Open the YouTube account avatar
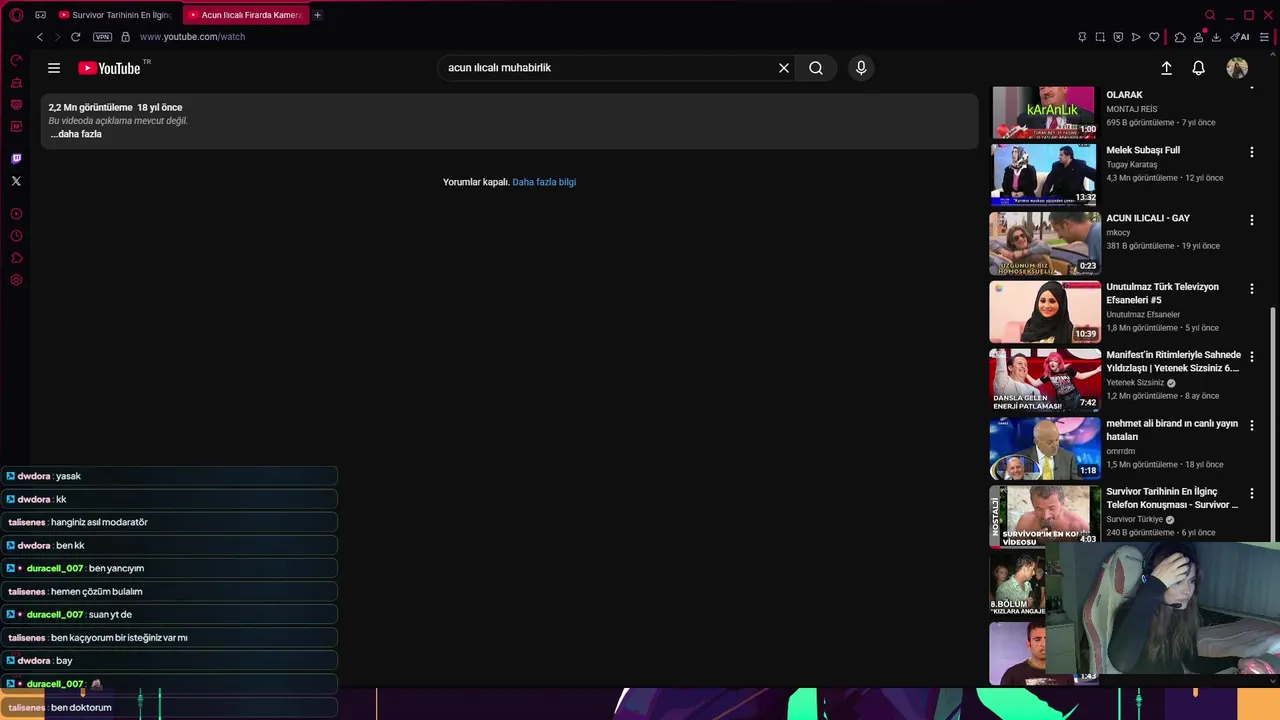Image resolution: width=1280 pixels, height=720 pixels. pos(1237,68)
